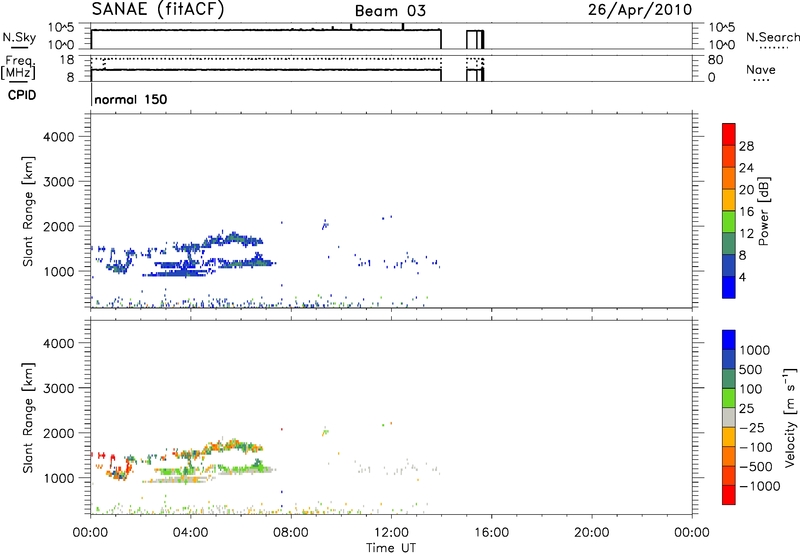Screen dimensions: 800x554
Task: Click the 2000 tick on velocity panel
Action: click(59, 433)
